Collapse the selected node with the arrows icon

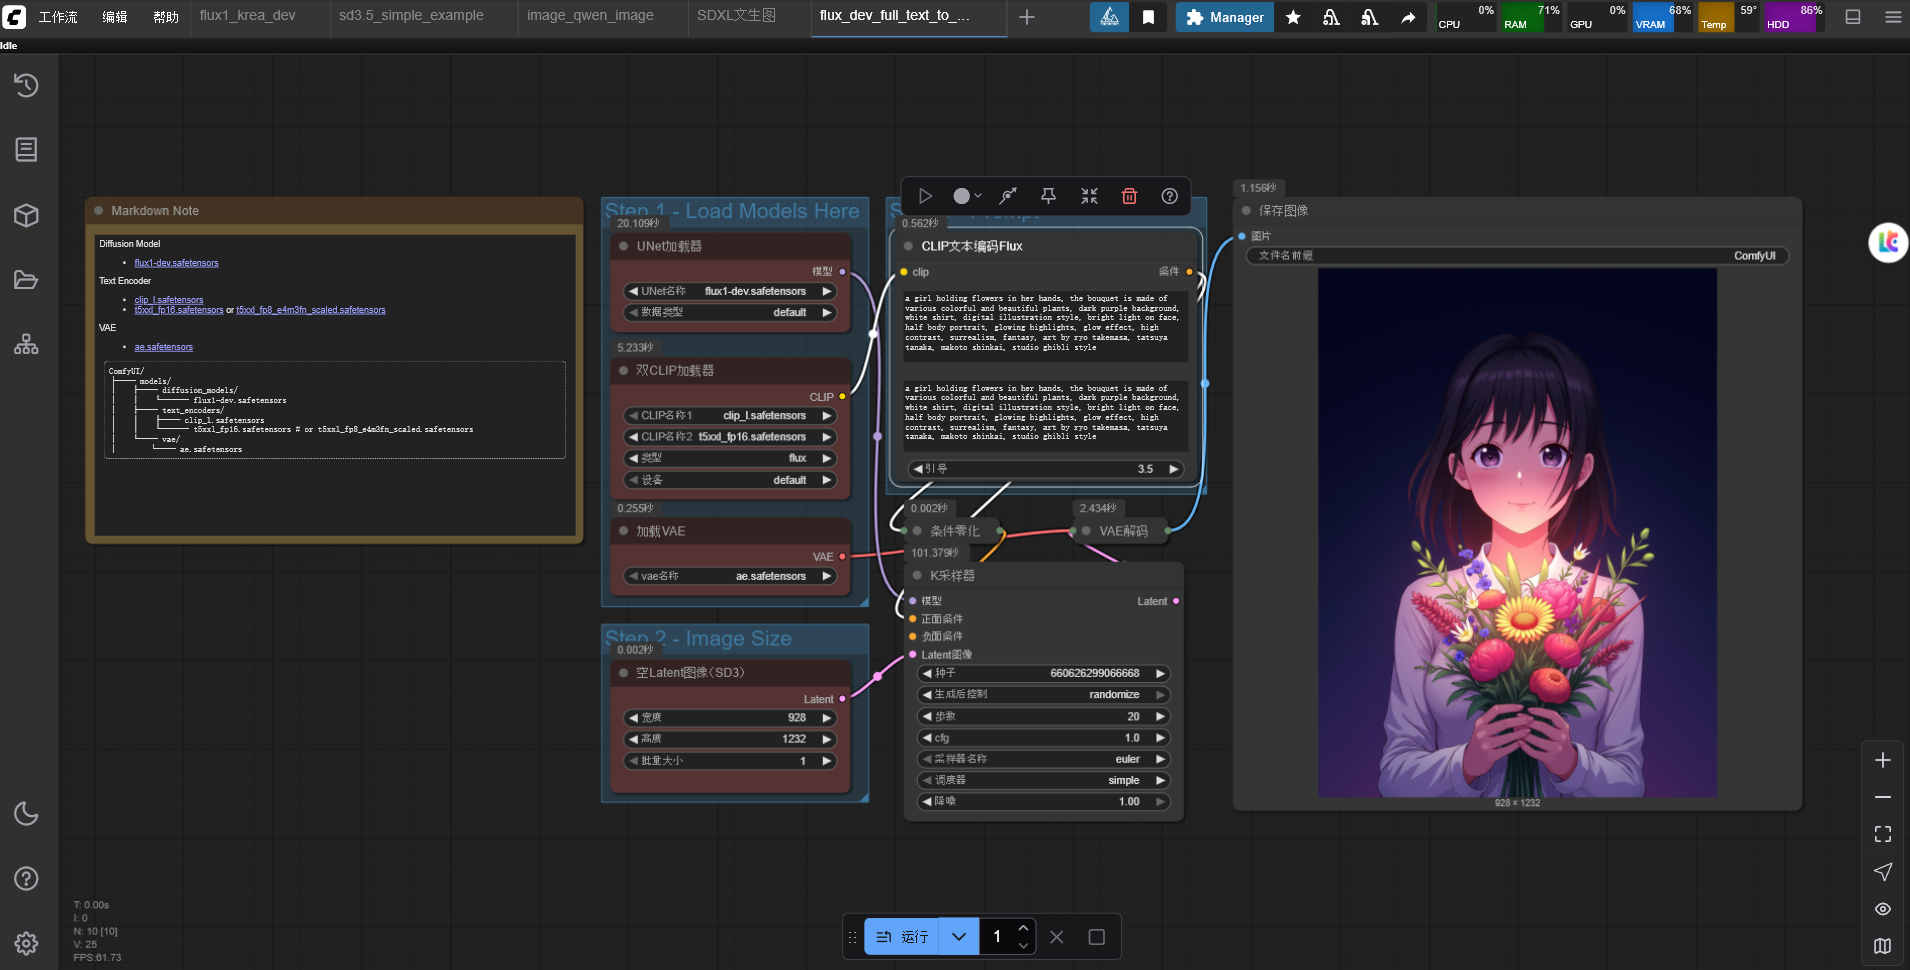(1089, 196)
